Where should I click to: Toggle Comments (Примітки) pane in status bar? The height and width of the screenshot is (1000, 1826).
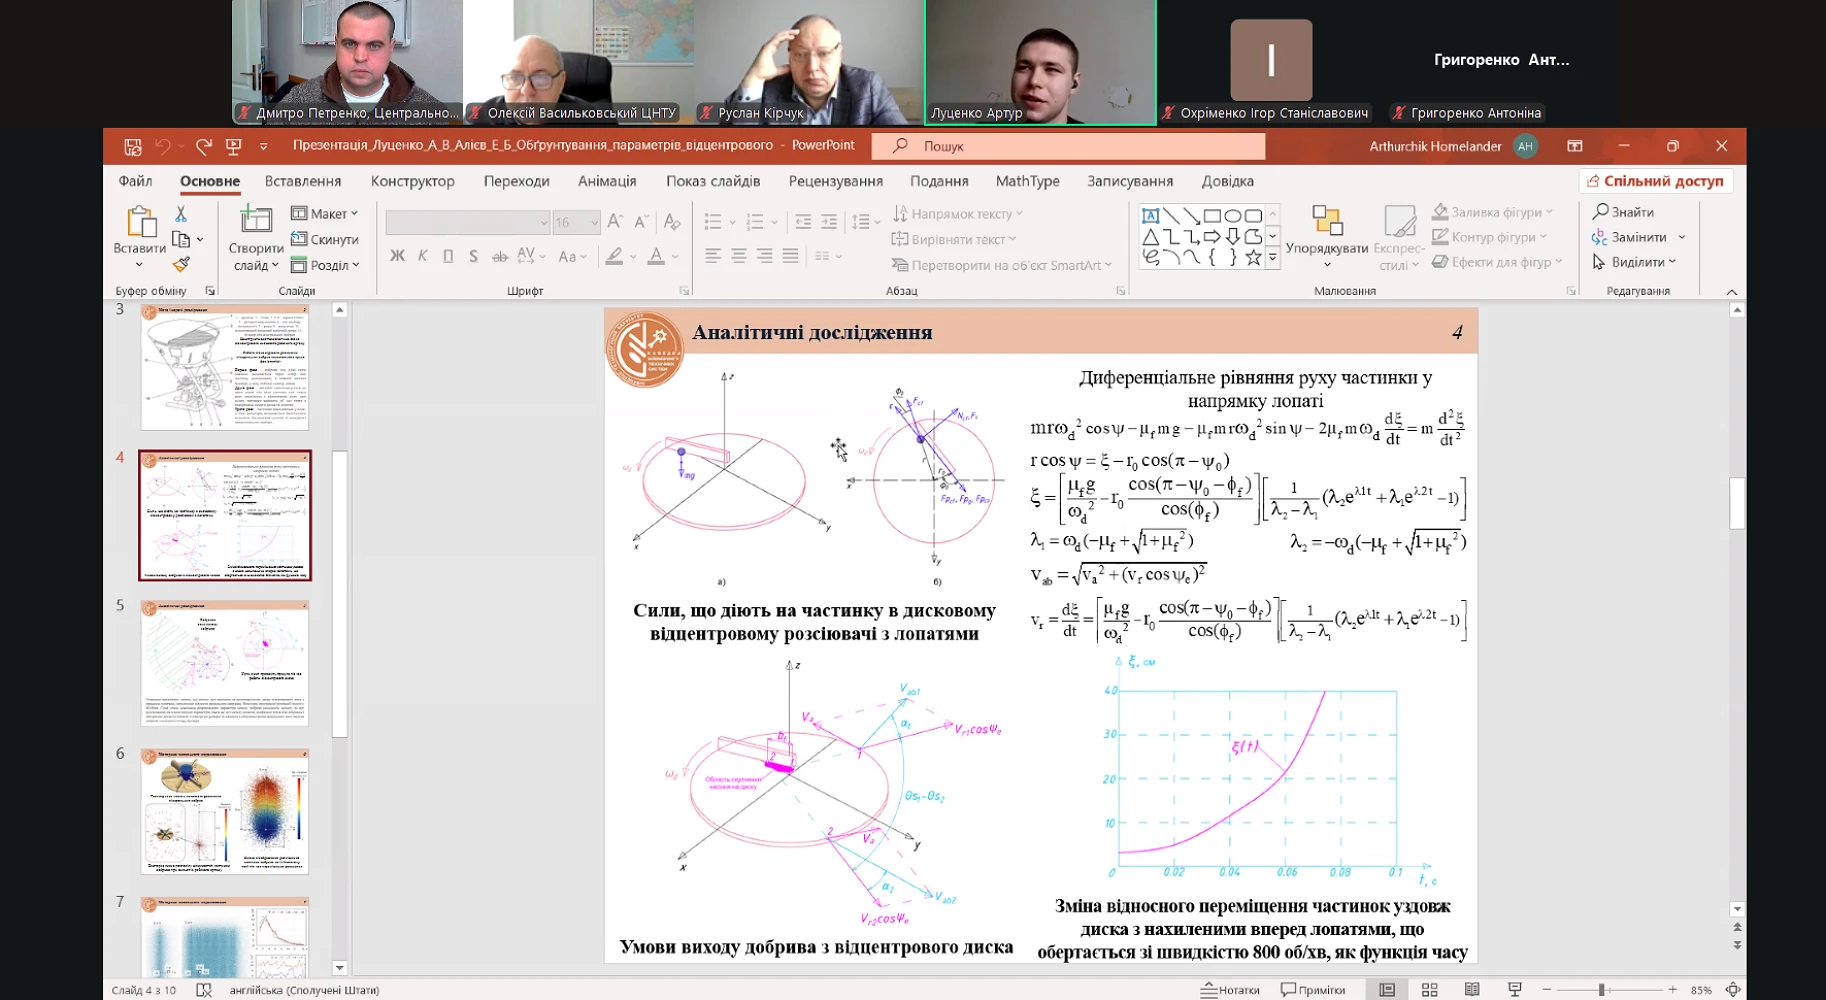(x=1313, y=989)
